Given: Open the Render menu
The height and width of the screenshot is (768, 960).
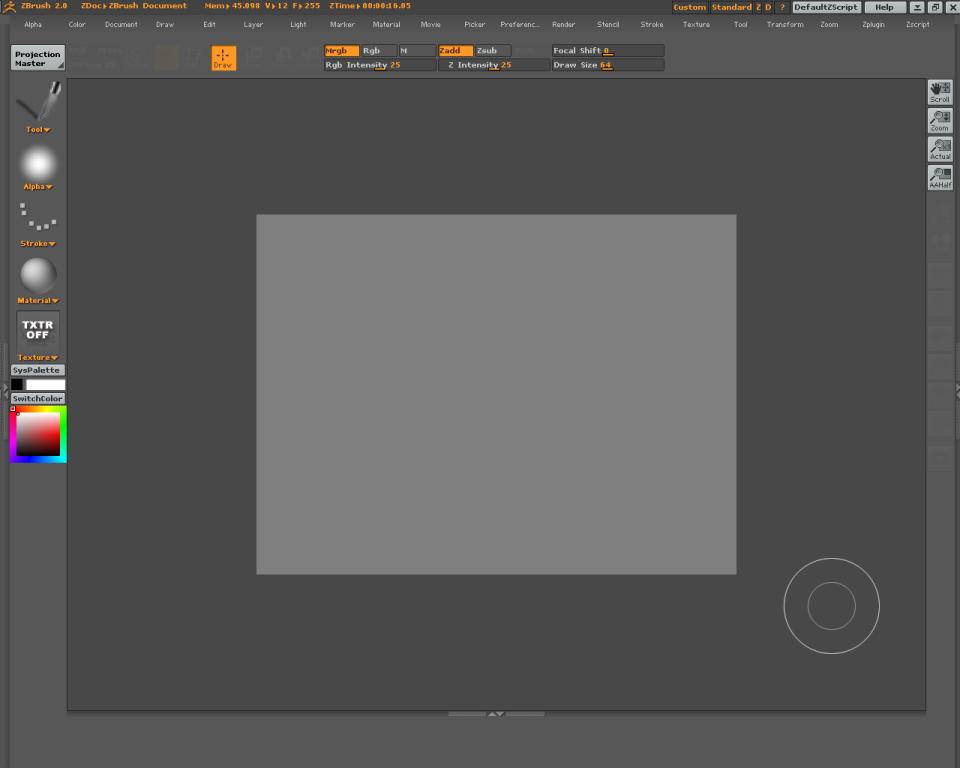Looking at the screenshot, I should 563,24.
